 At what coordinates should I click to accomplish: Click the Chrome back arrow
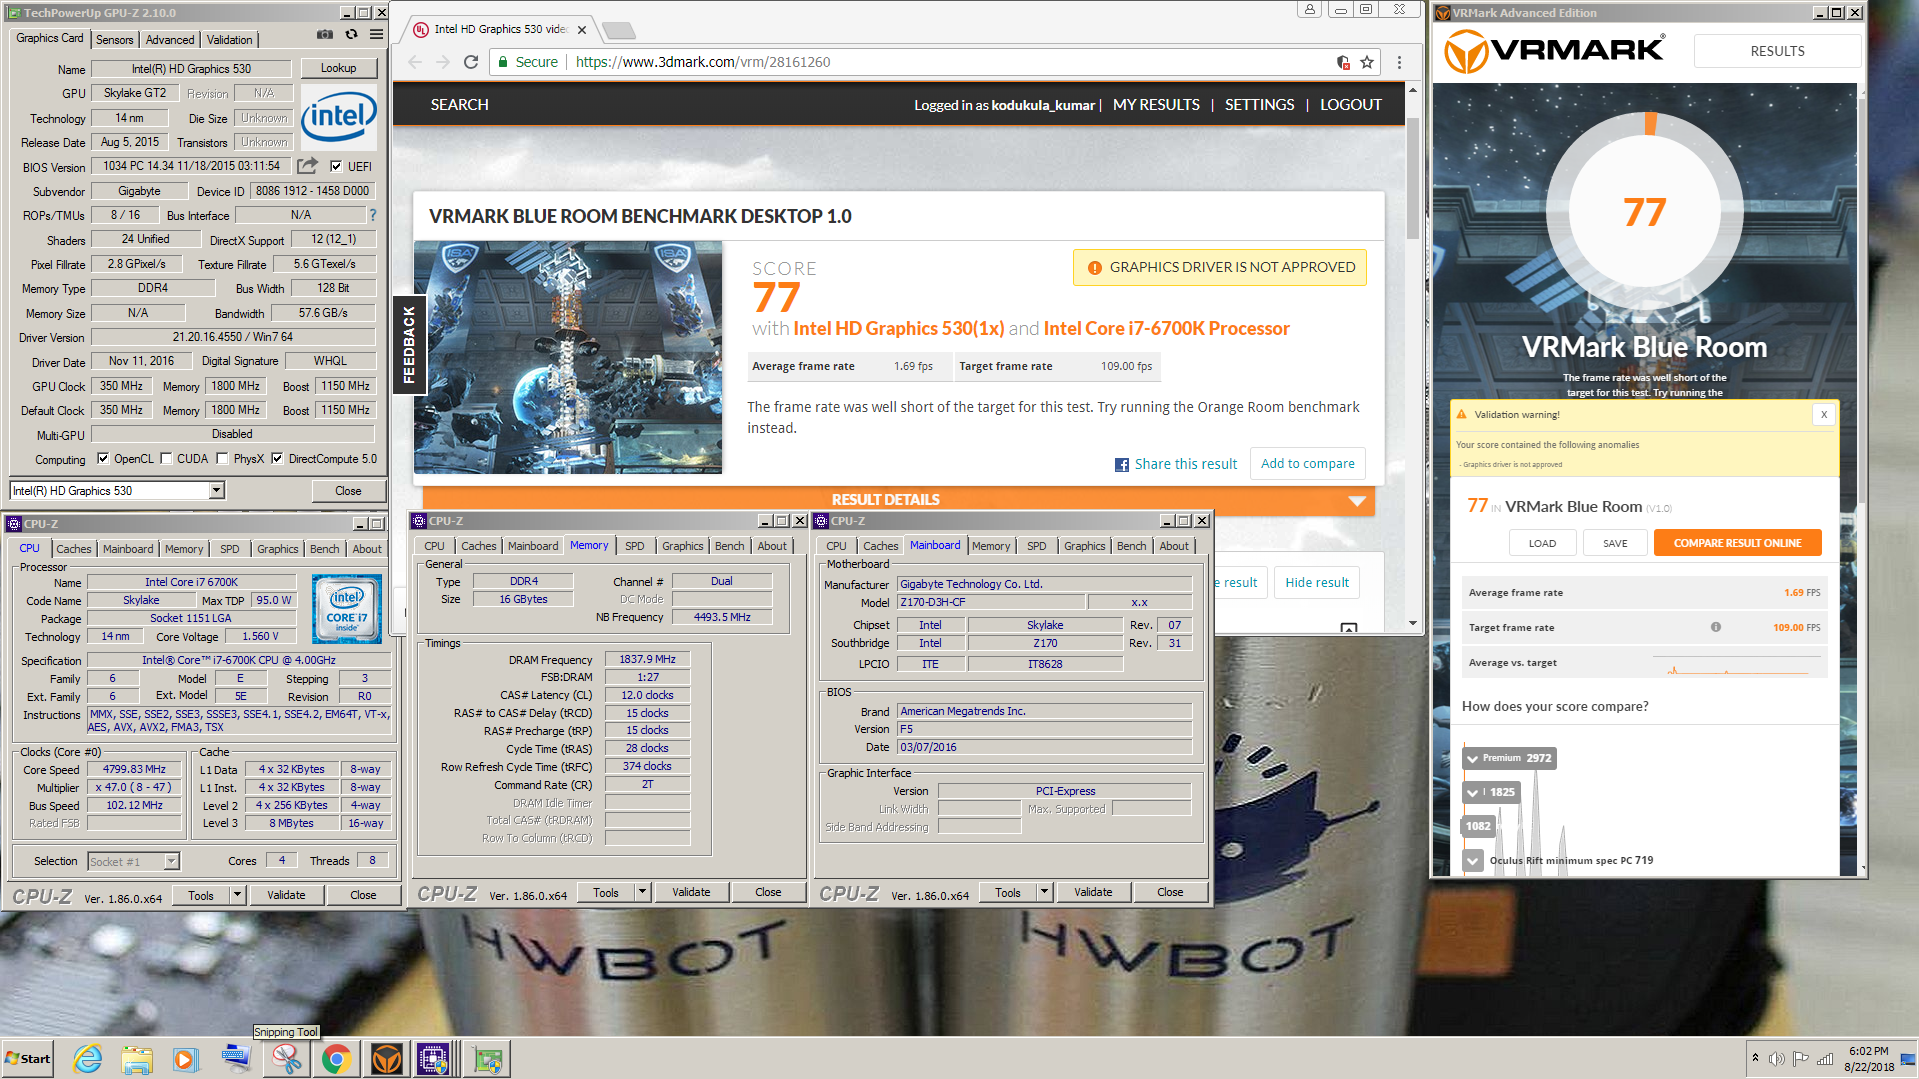click(415, 62)
